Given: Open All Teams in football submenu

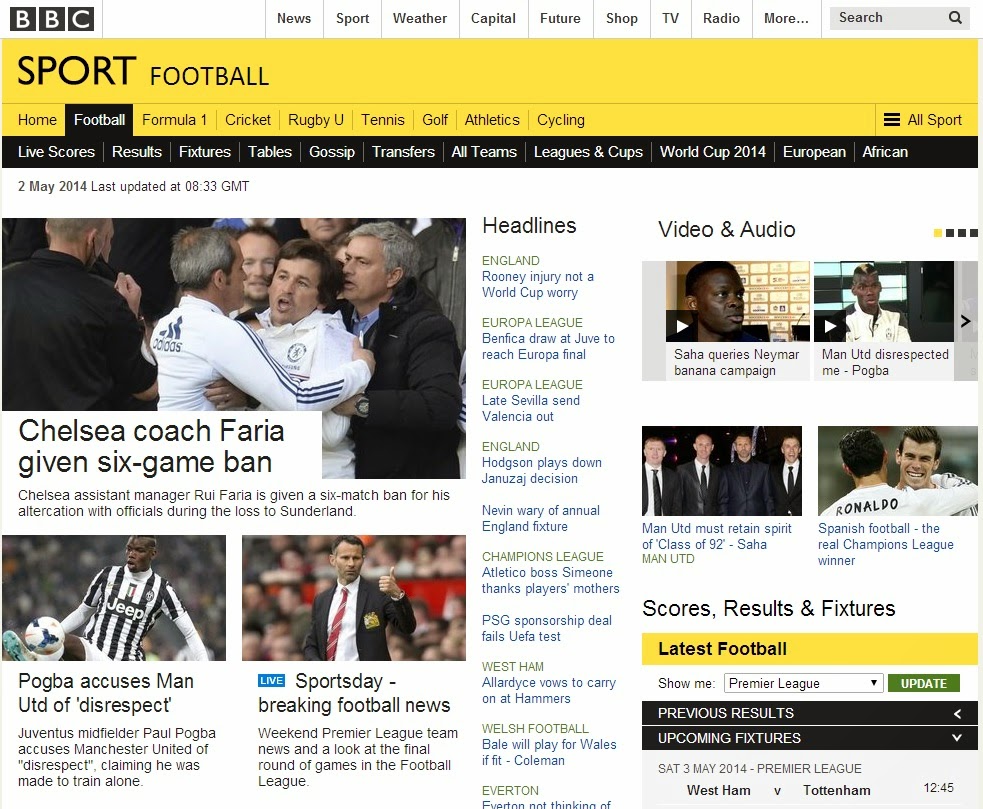Looking at the screenshot, I should coord(484,152).
